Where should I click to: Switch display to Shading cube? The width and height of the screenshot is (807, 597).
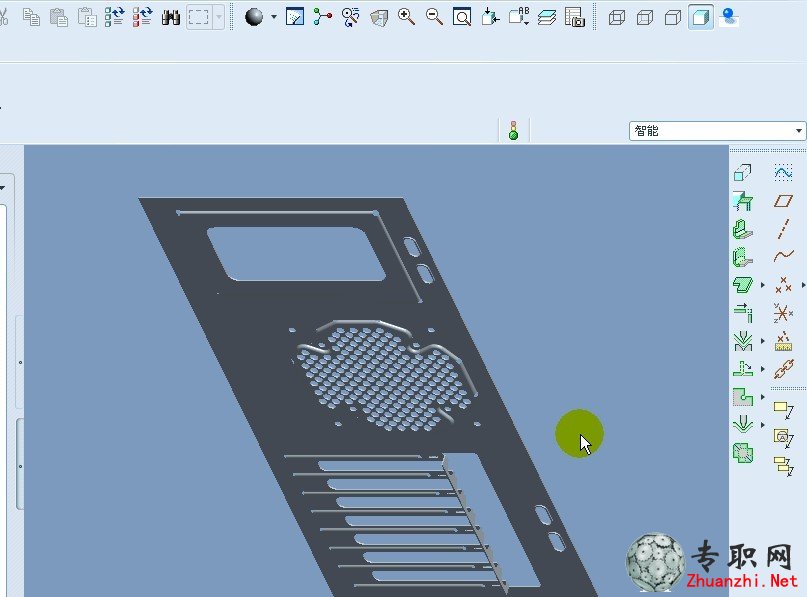point(700,17)
